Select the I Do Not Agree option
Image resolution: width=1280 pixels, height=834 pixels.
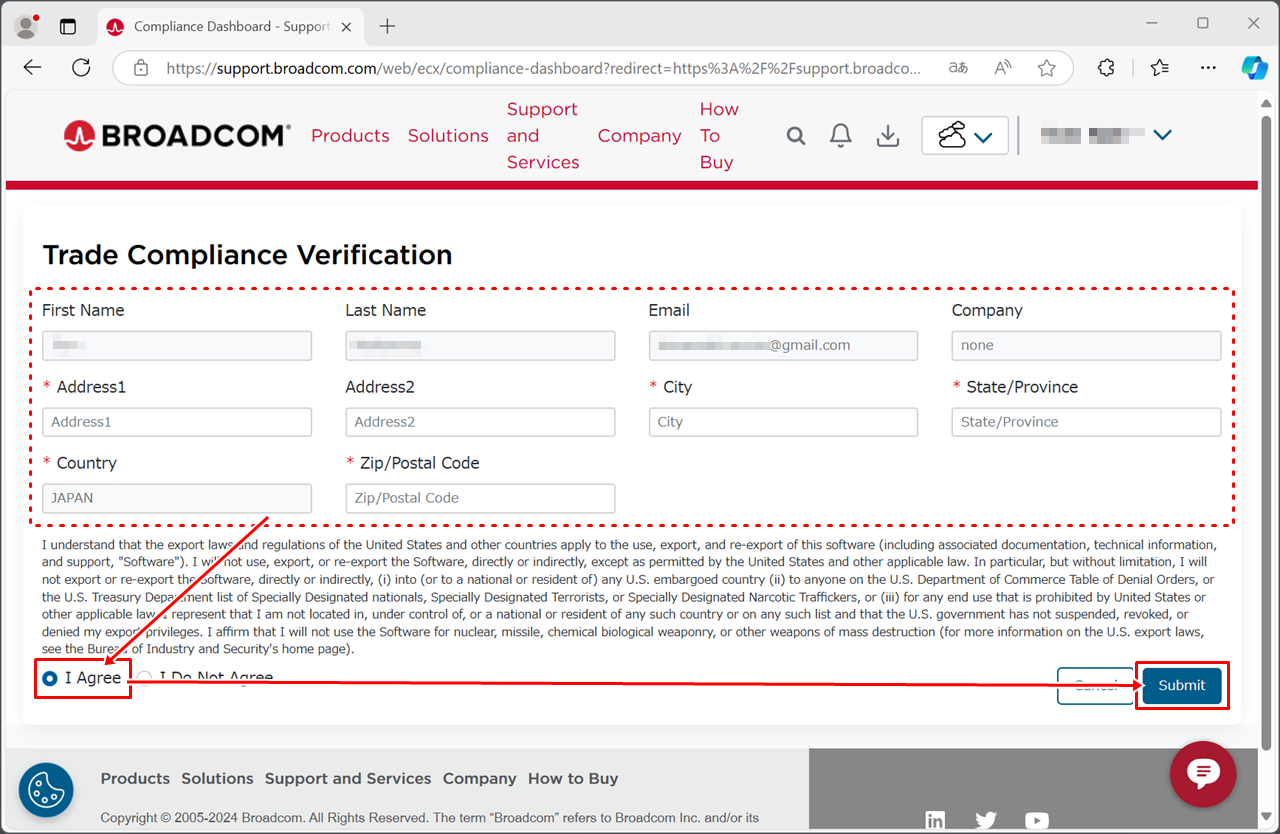click(145, 678)
